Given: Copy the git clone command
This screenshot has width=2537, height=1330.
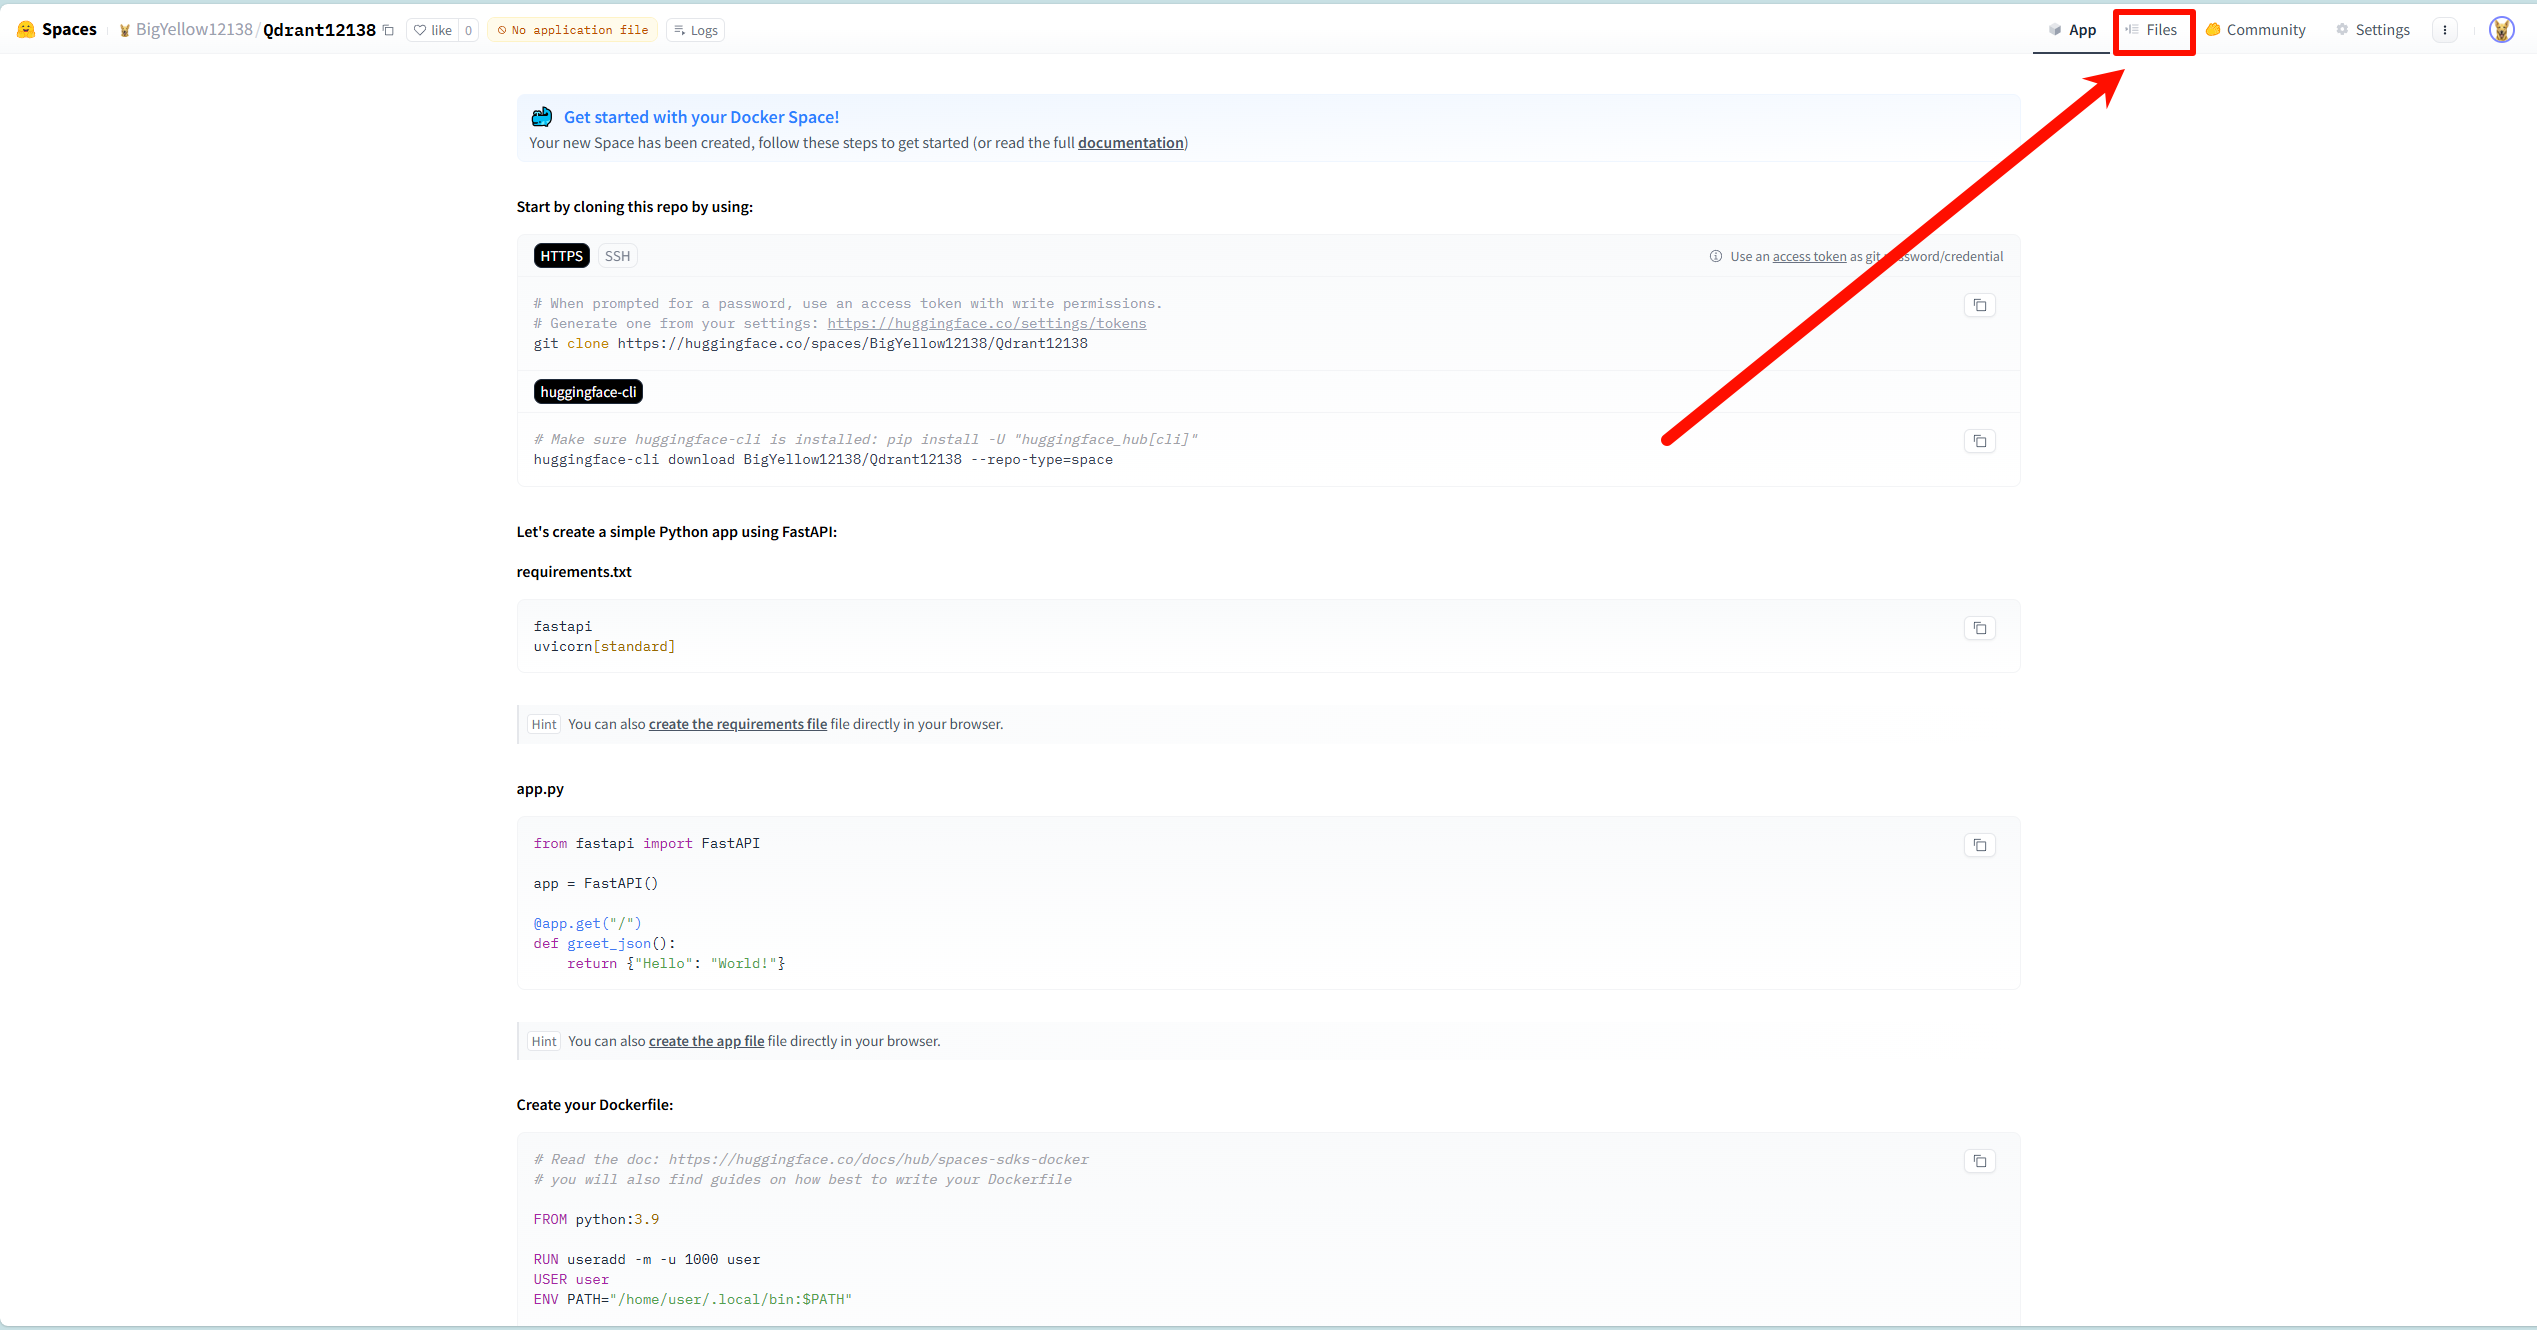Looking at the screenshot, I should pos(1979,305).
